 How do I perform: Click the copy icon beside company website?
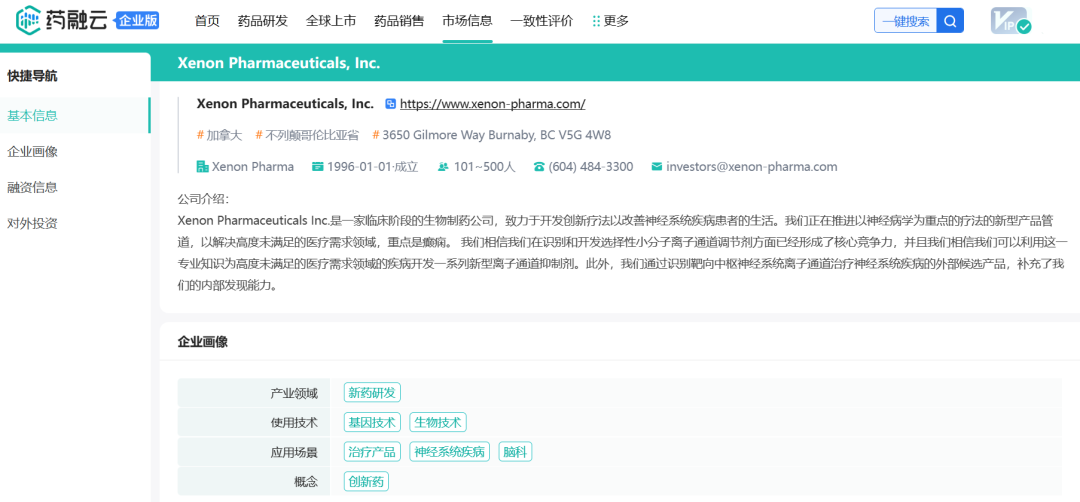point(391,104)
